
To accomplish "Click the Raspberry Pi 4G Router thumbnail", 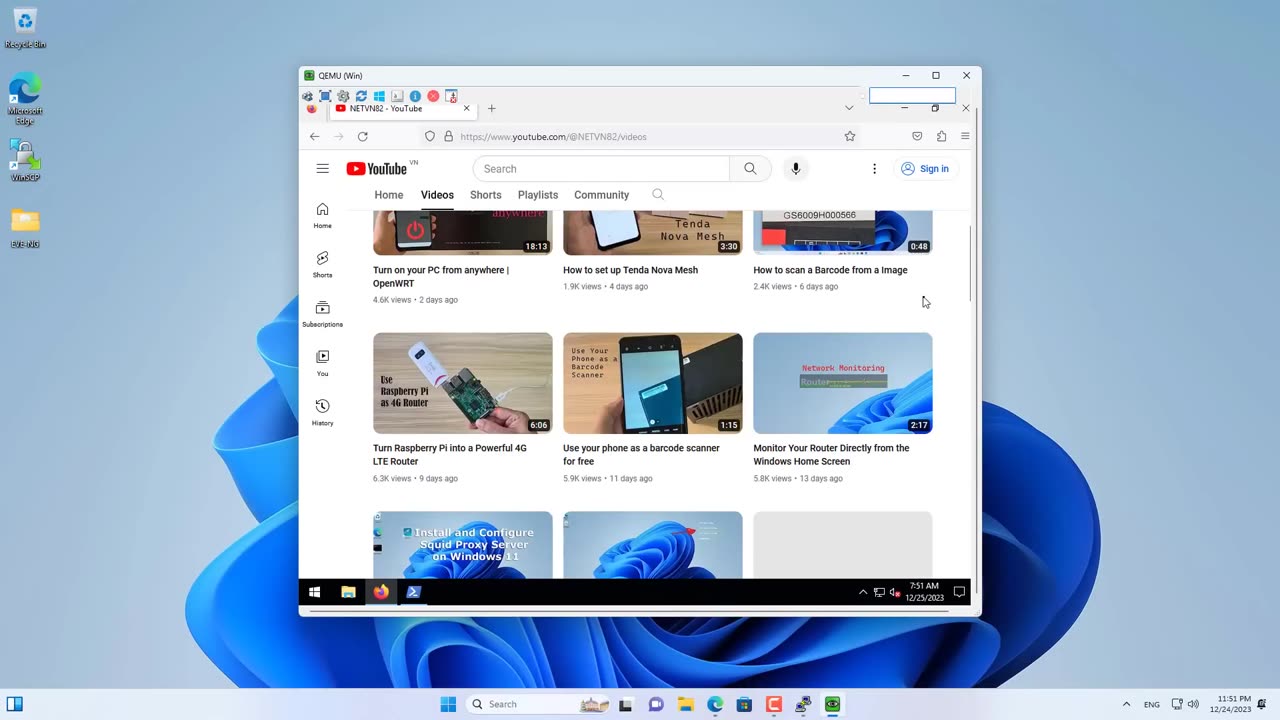I will coord(463,383).
